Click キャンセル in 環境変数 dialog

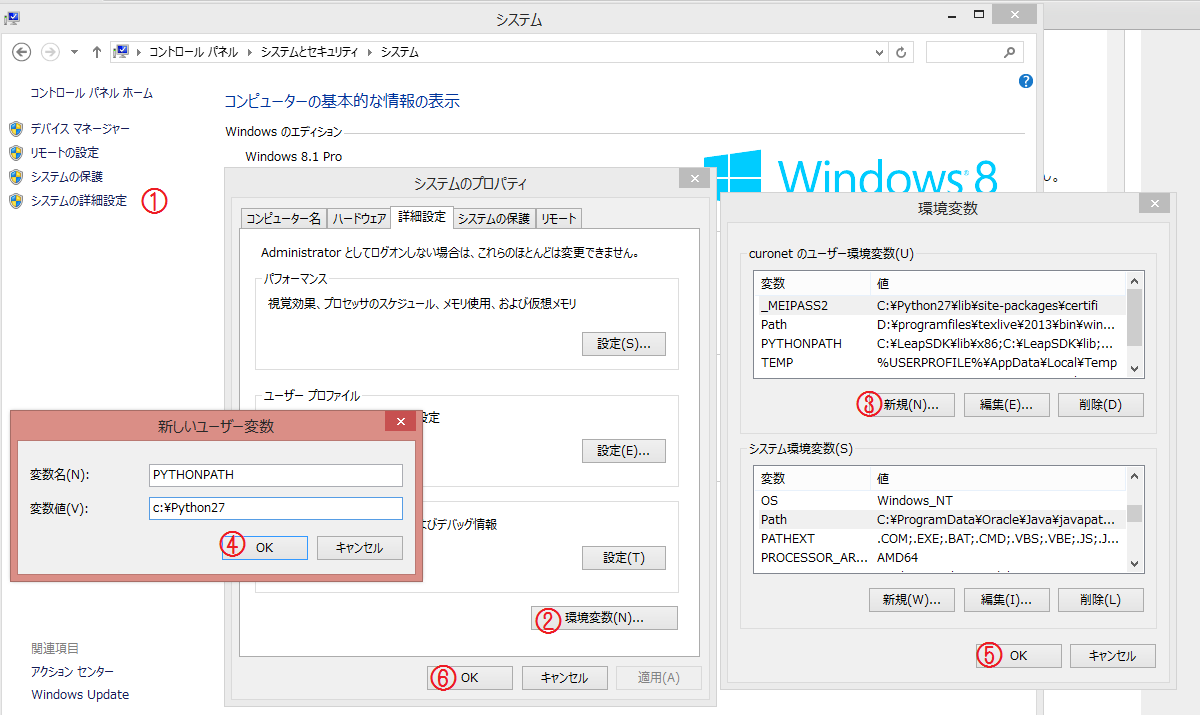tap(1113, 656)
